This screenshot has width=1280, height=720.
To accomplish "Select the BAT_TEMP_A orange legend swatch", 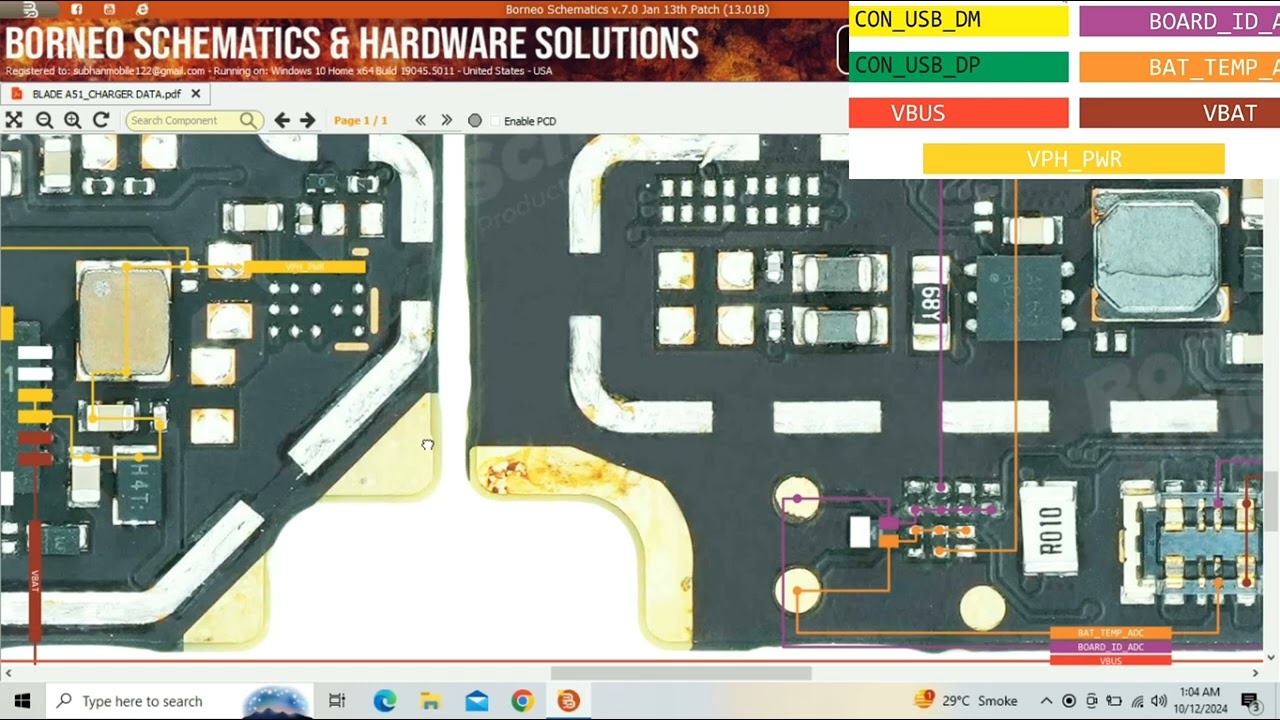I will tap(1180, 67).
